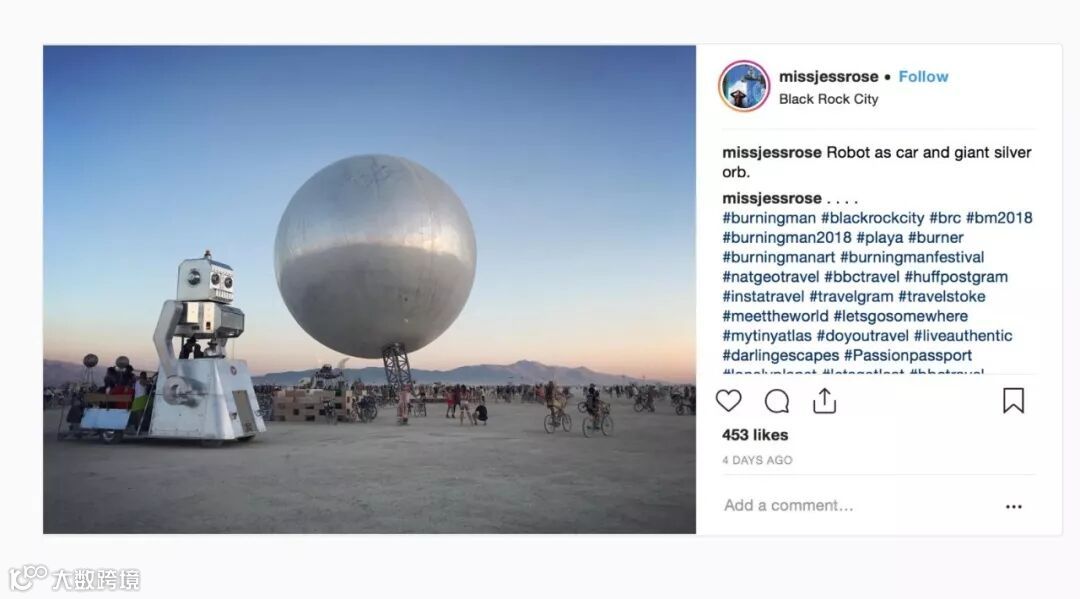Open missjessrose username in header
The width and height of the screenshot is (1080, 599).
tap(829, 76)
